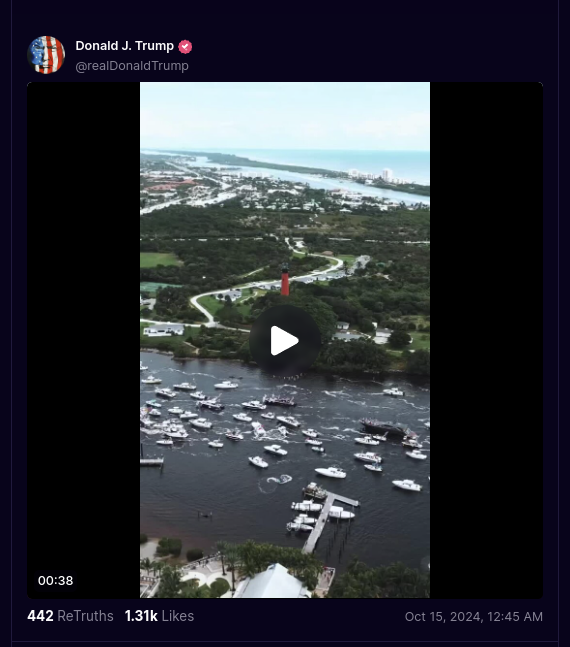570x647 pixels.
Task: Show the 1.31k Likes list
Action: (159, 616)
